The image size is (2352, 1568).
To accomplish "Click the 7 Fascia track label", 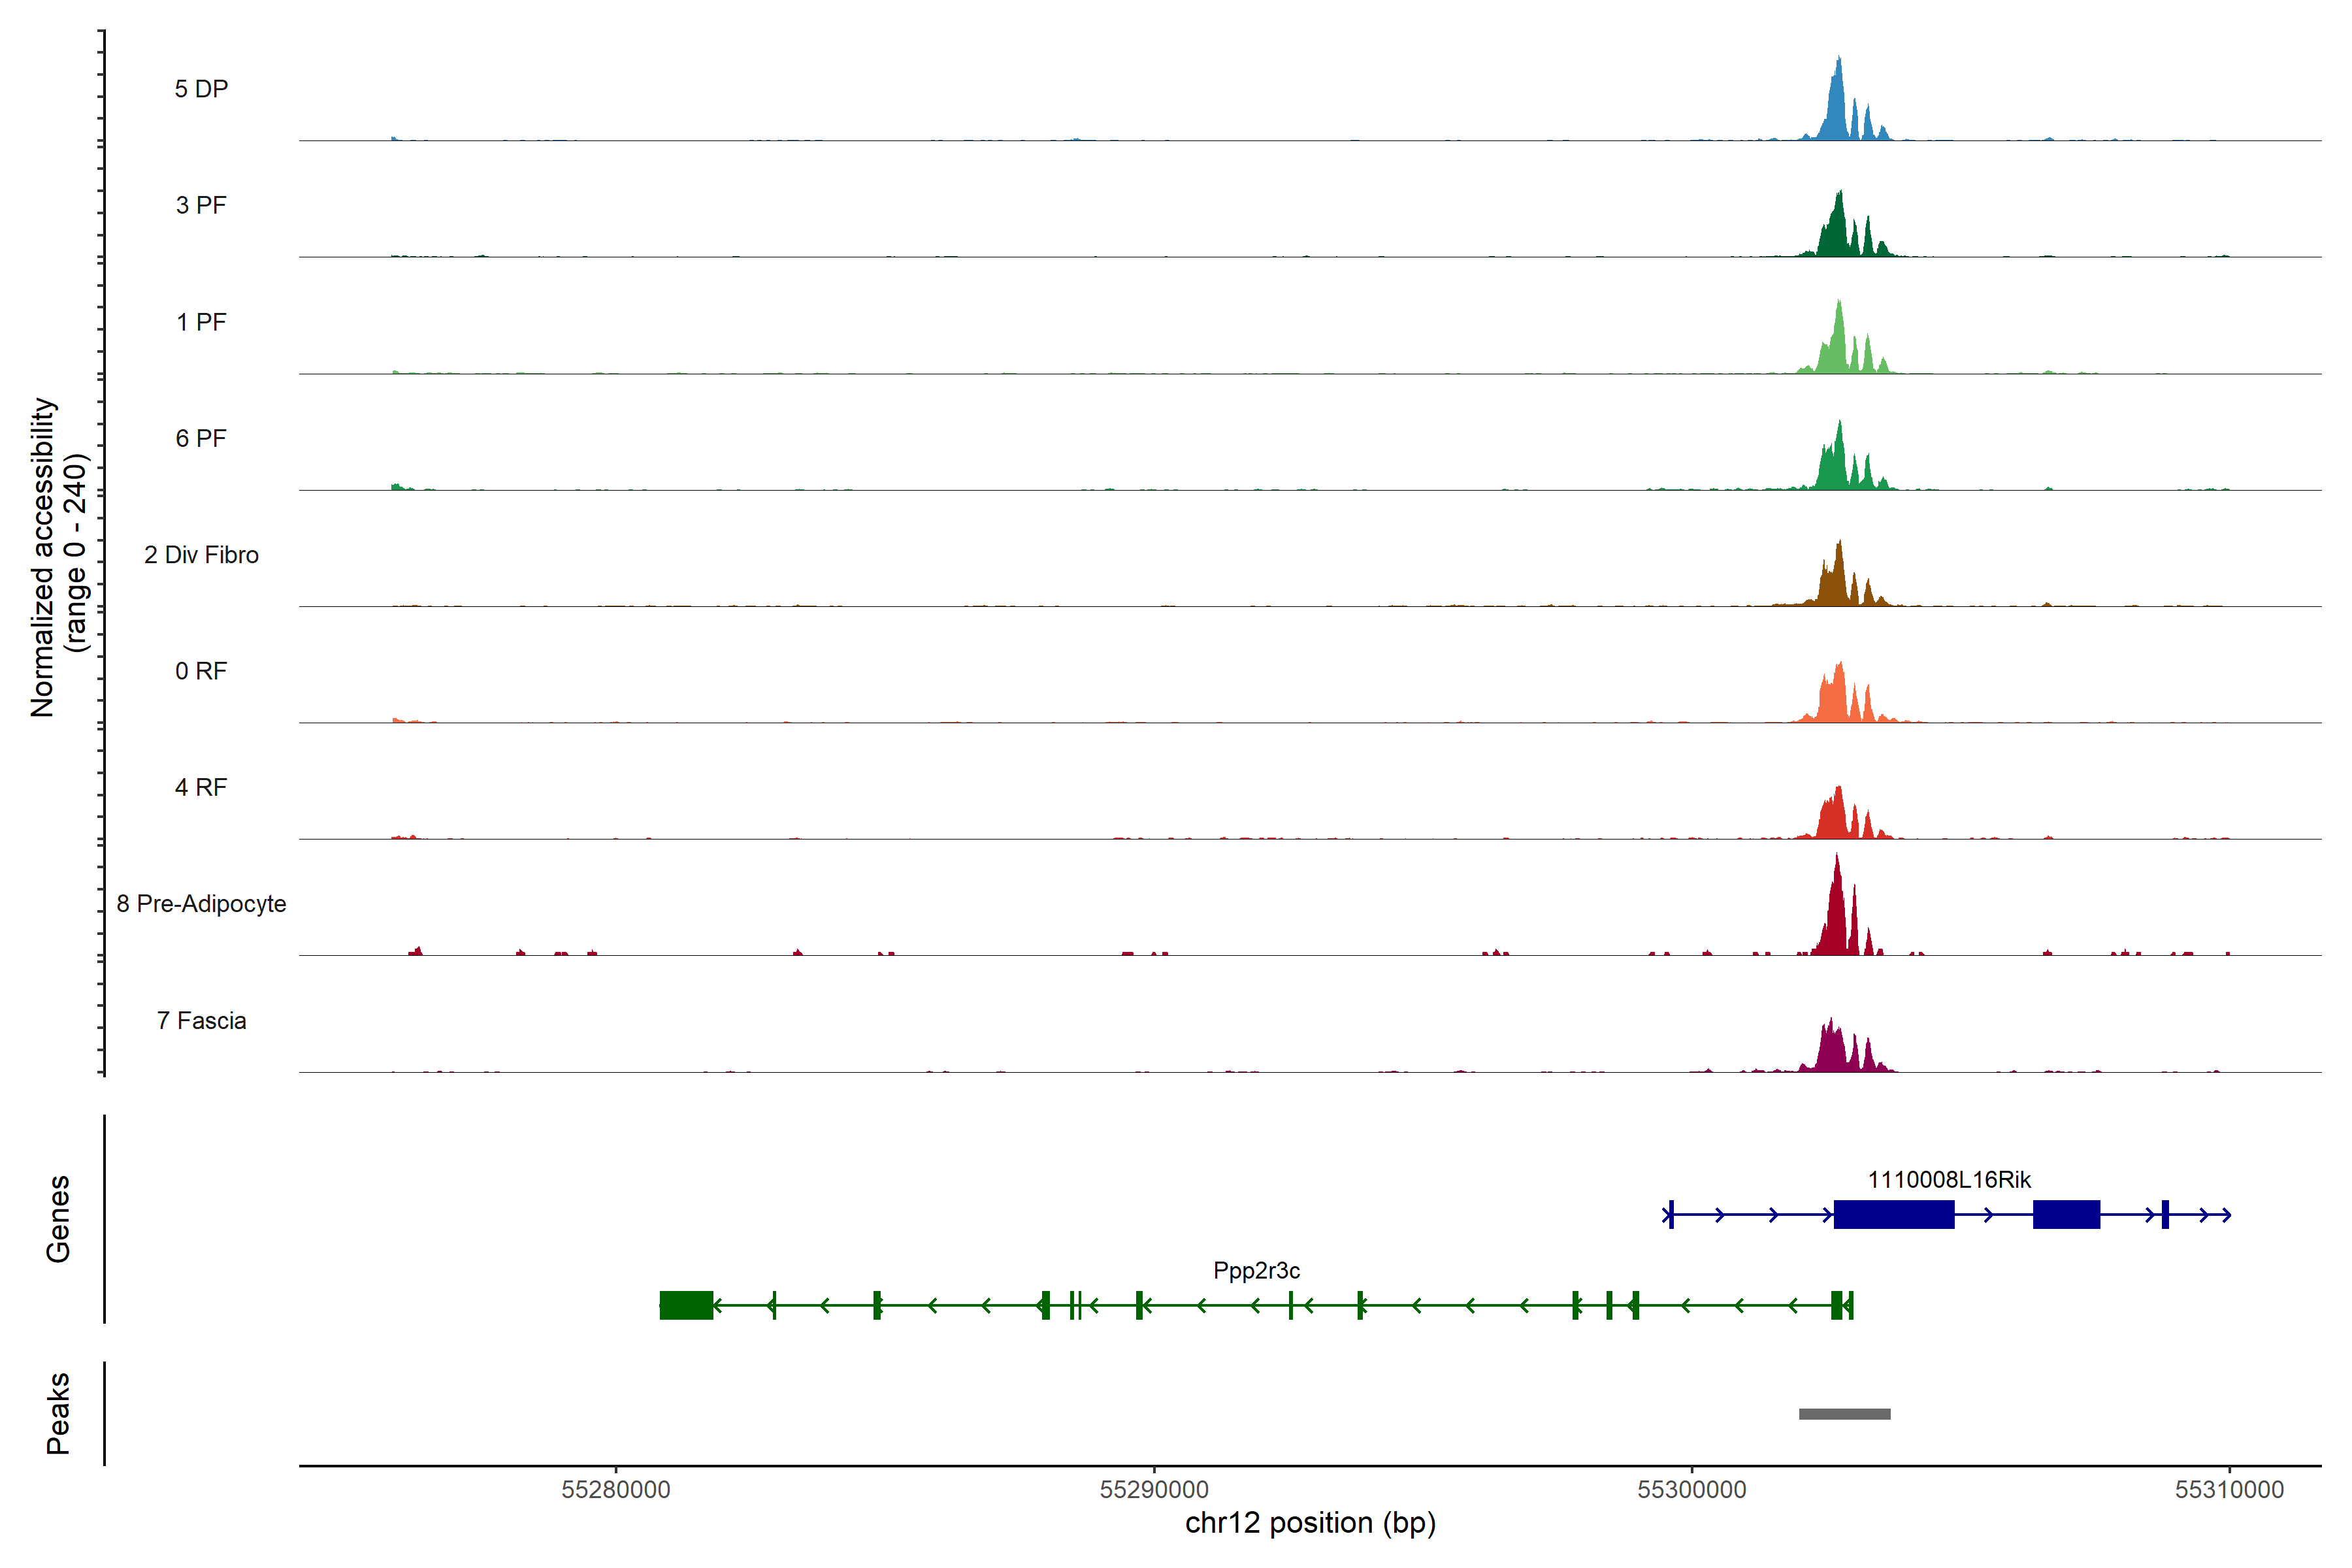I will 201,1021.
